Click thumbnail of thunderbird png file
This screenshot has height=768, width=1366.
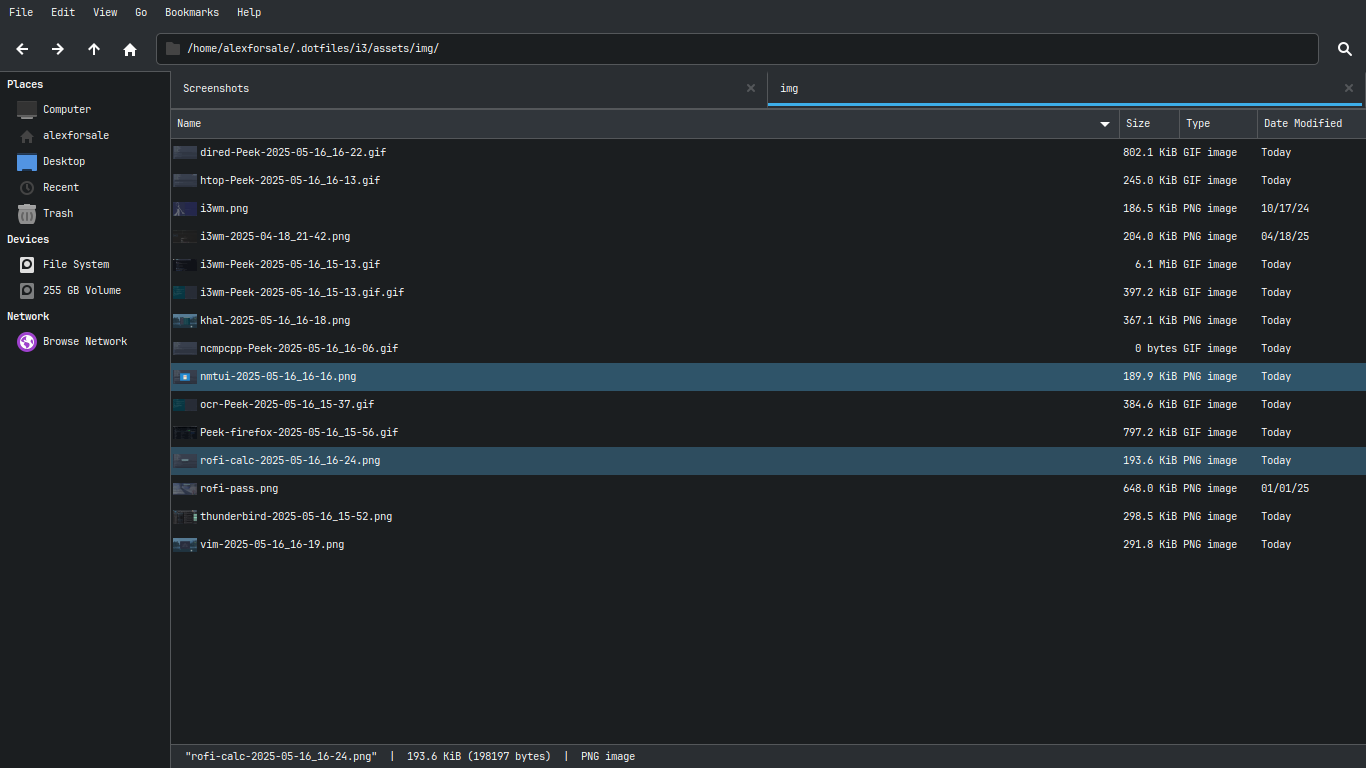[x=185, y=516]
